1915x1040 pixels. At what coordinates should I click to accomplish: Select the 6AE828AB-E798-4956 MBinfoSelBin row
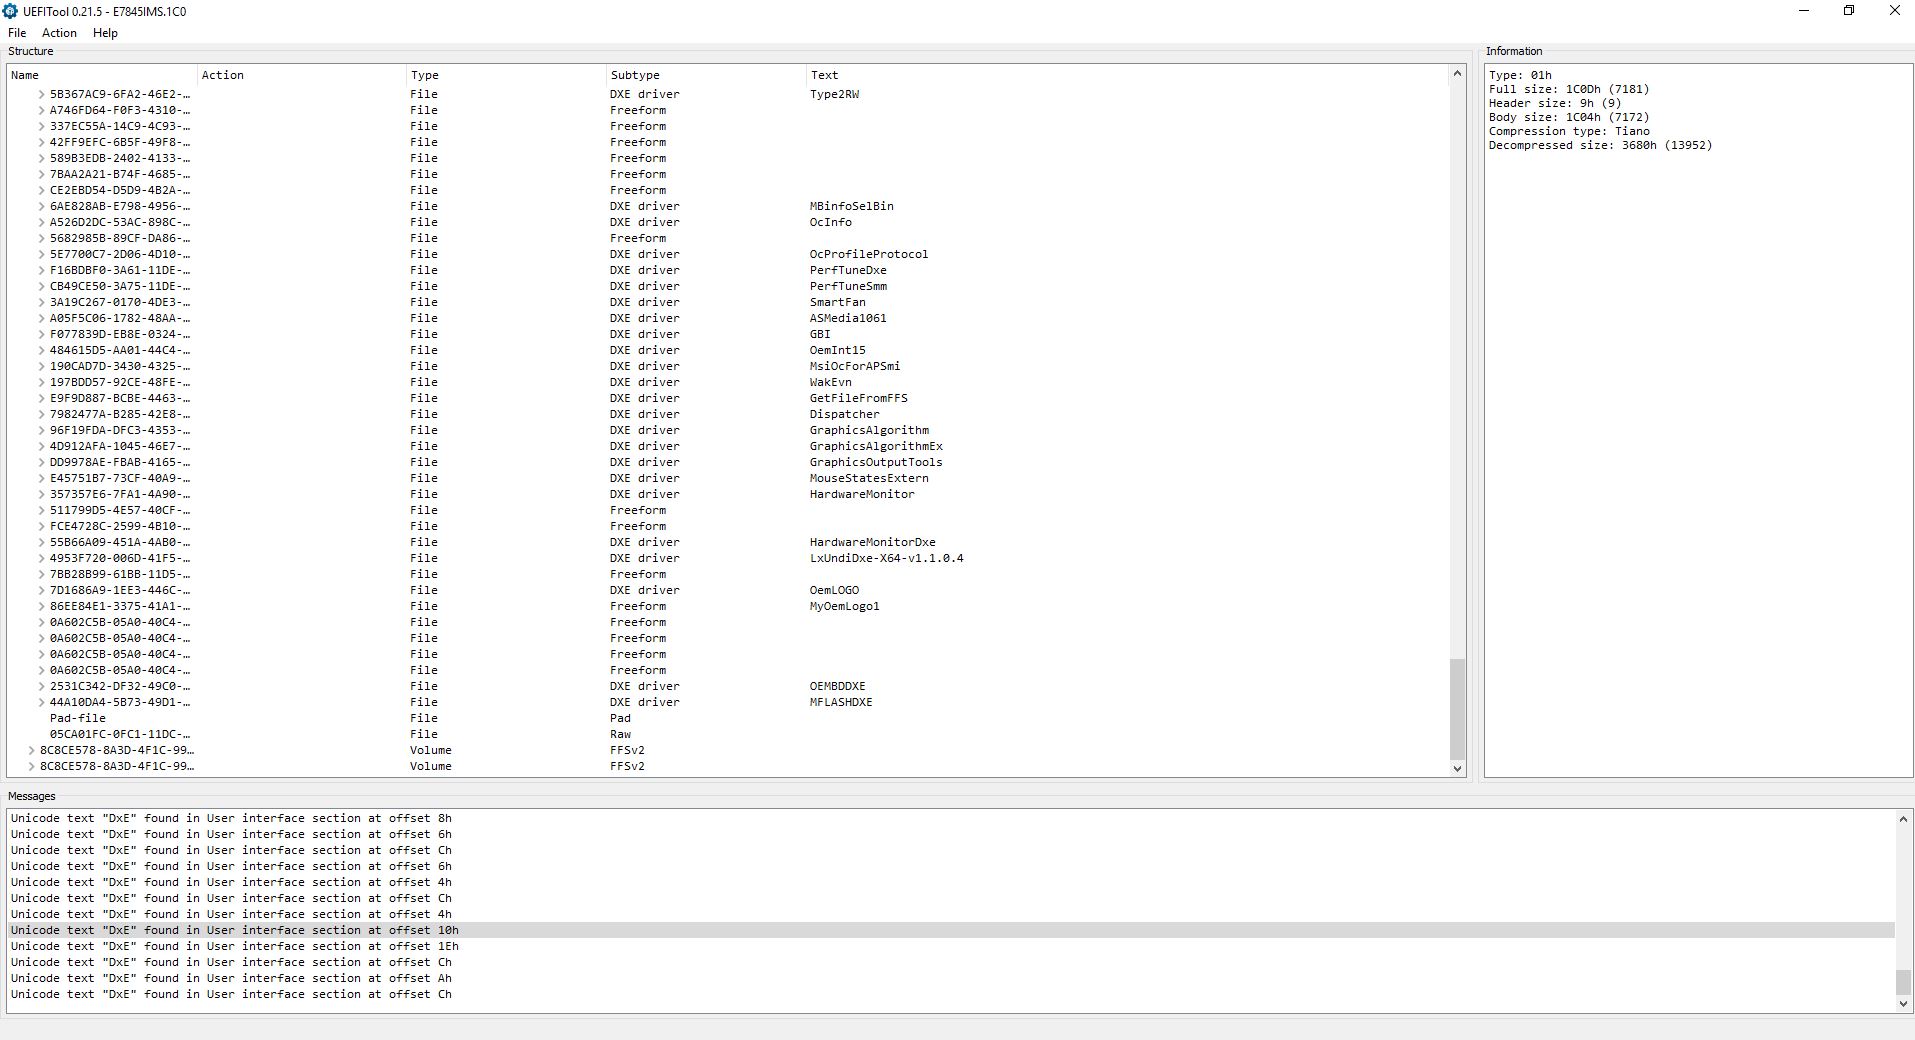728,206
